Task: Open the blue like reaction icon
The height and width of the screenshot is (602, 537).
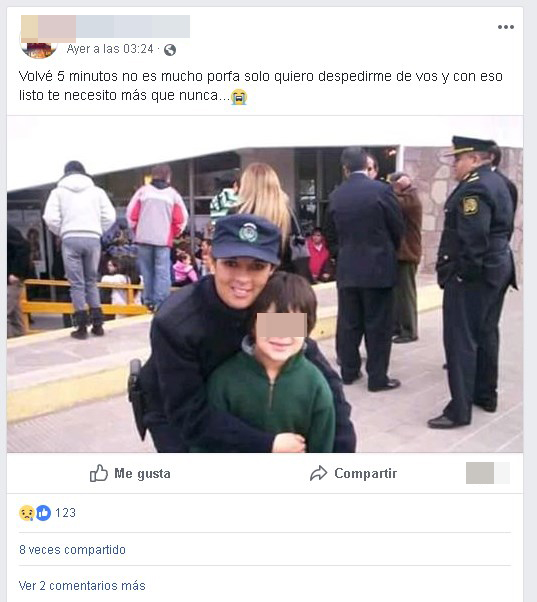Action: tap(43, 513)
